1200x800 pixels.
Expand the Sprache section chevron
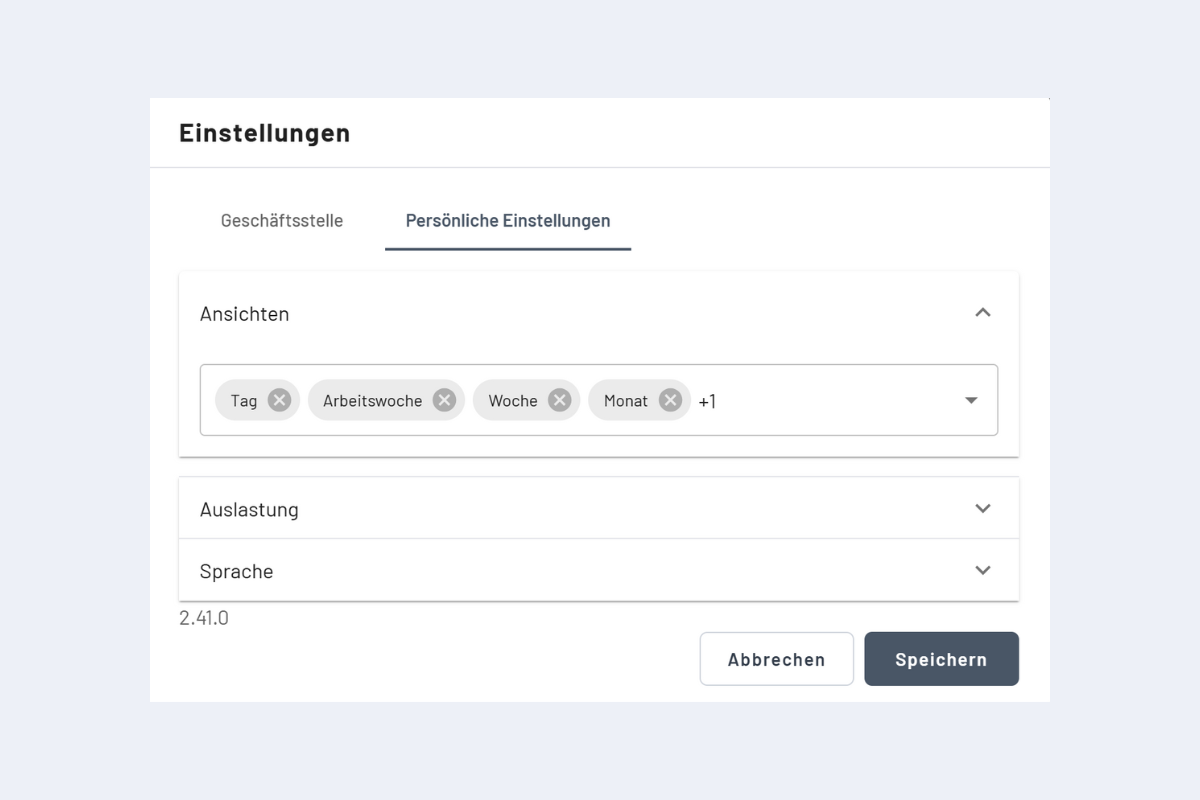982,570
